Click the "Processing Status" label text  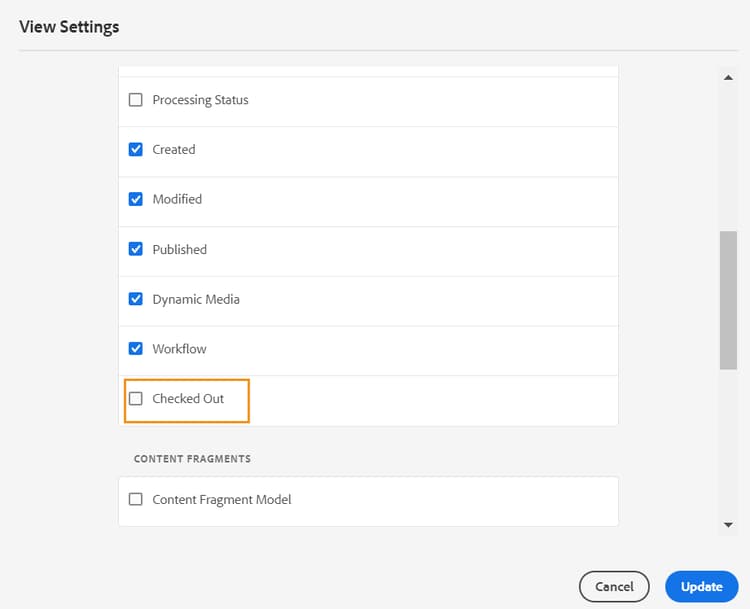[x=200, y=100]
